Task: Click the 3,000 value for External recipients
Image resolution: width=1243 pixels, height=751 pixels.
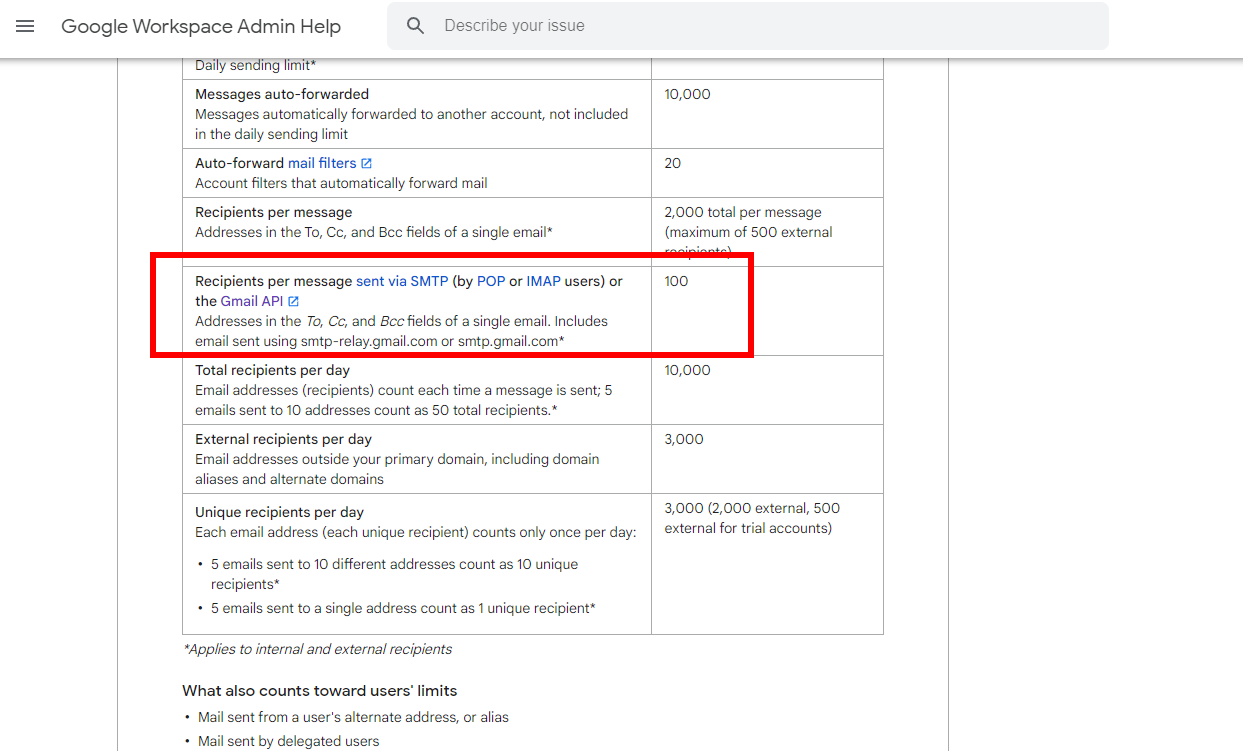Action: tap(684, 439)
